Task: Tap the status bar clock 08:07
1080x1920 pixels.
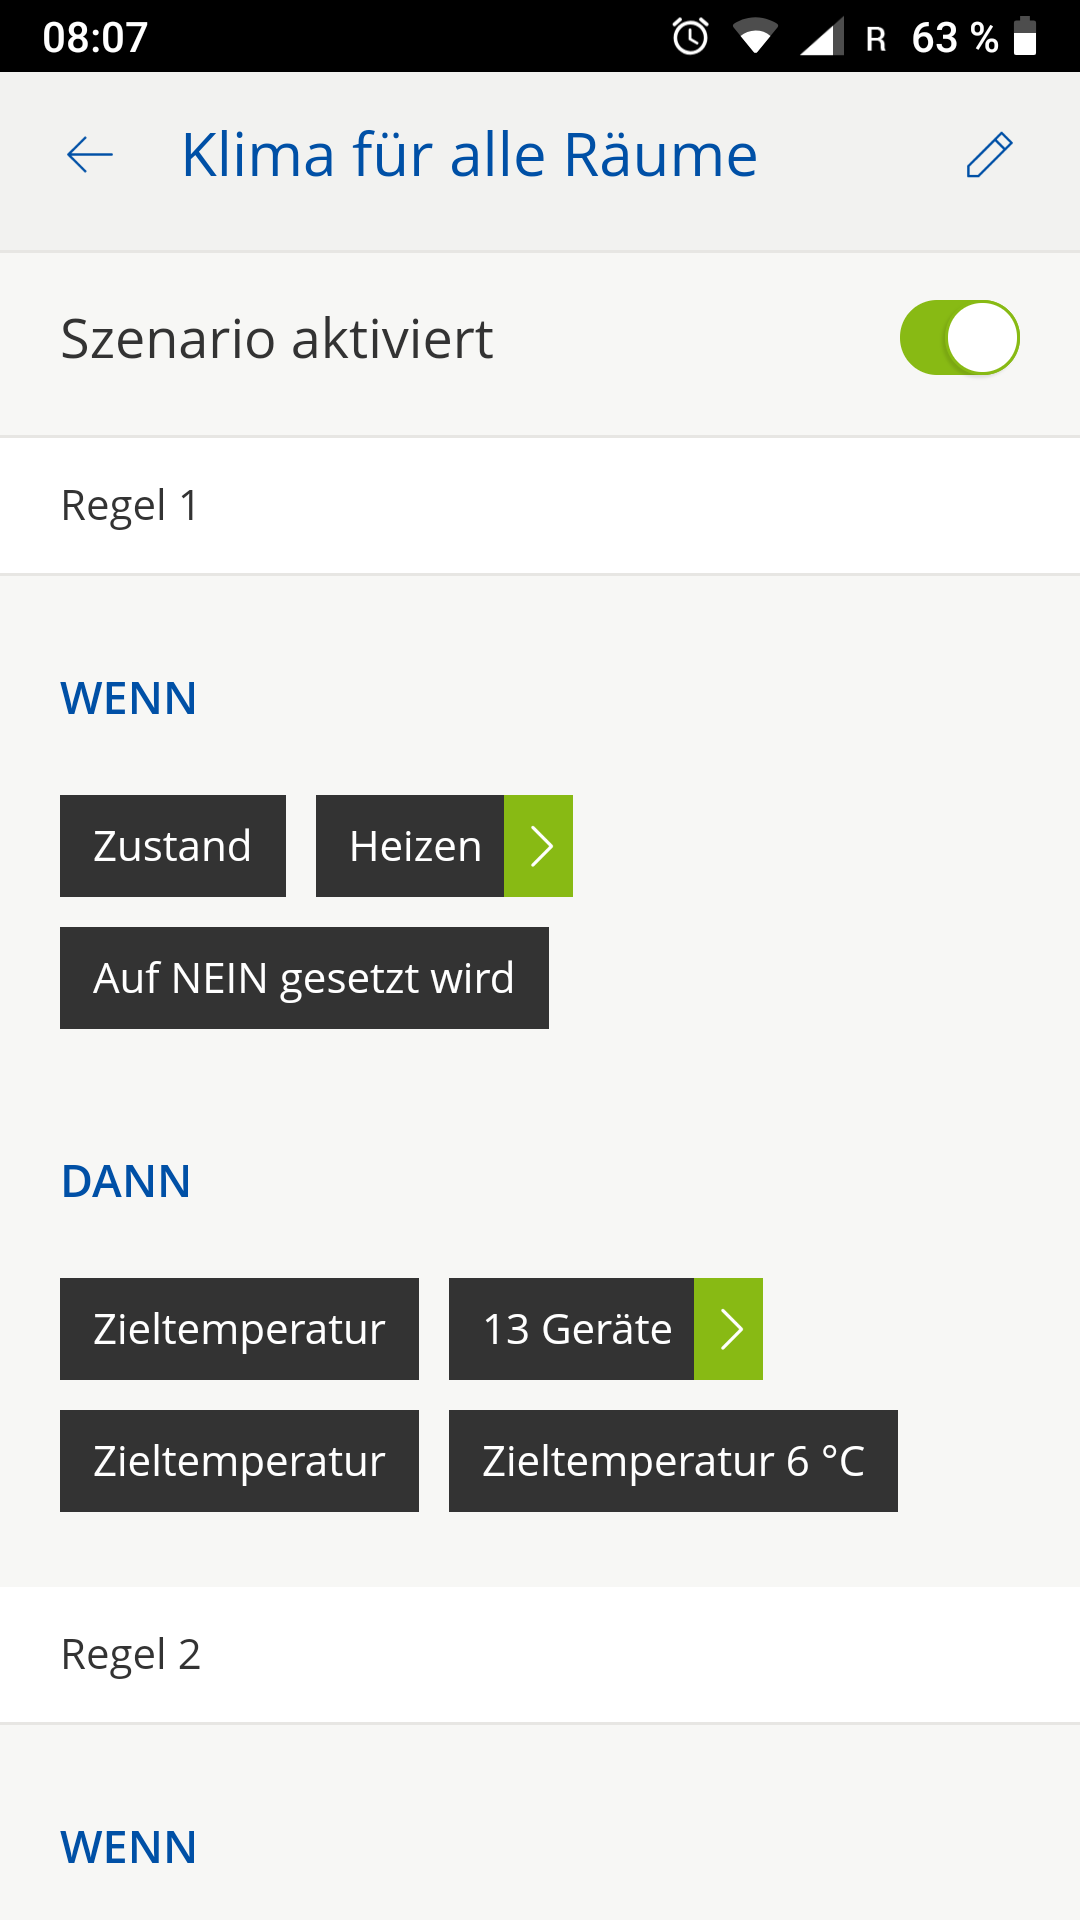Action: pos(95,37)
